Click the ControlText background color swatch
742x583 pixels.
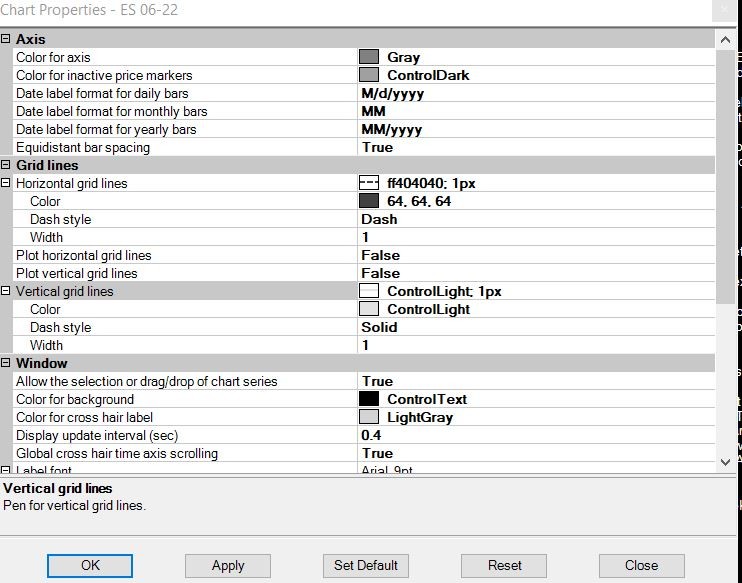point(369,399)
